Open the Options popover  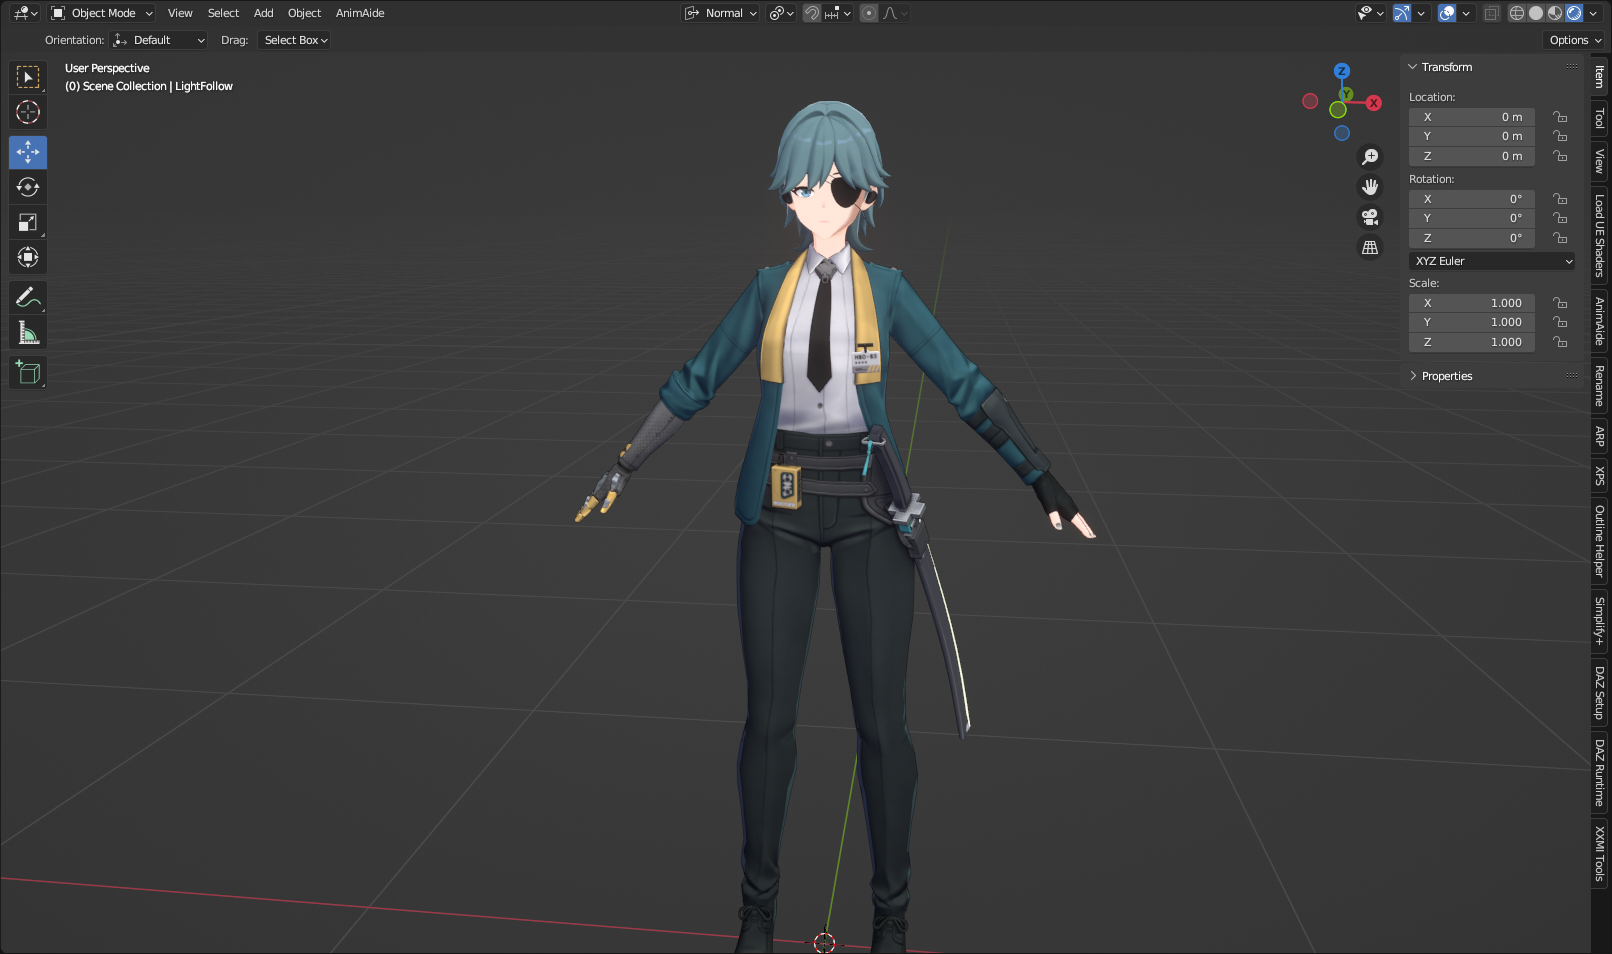pos(1575,40)
